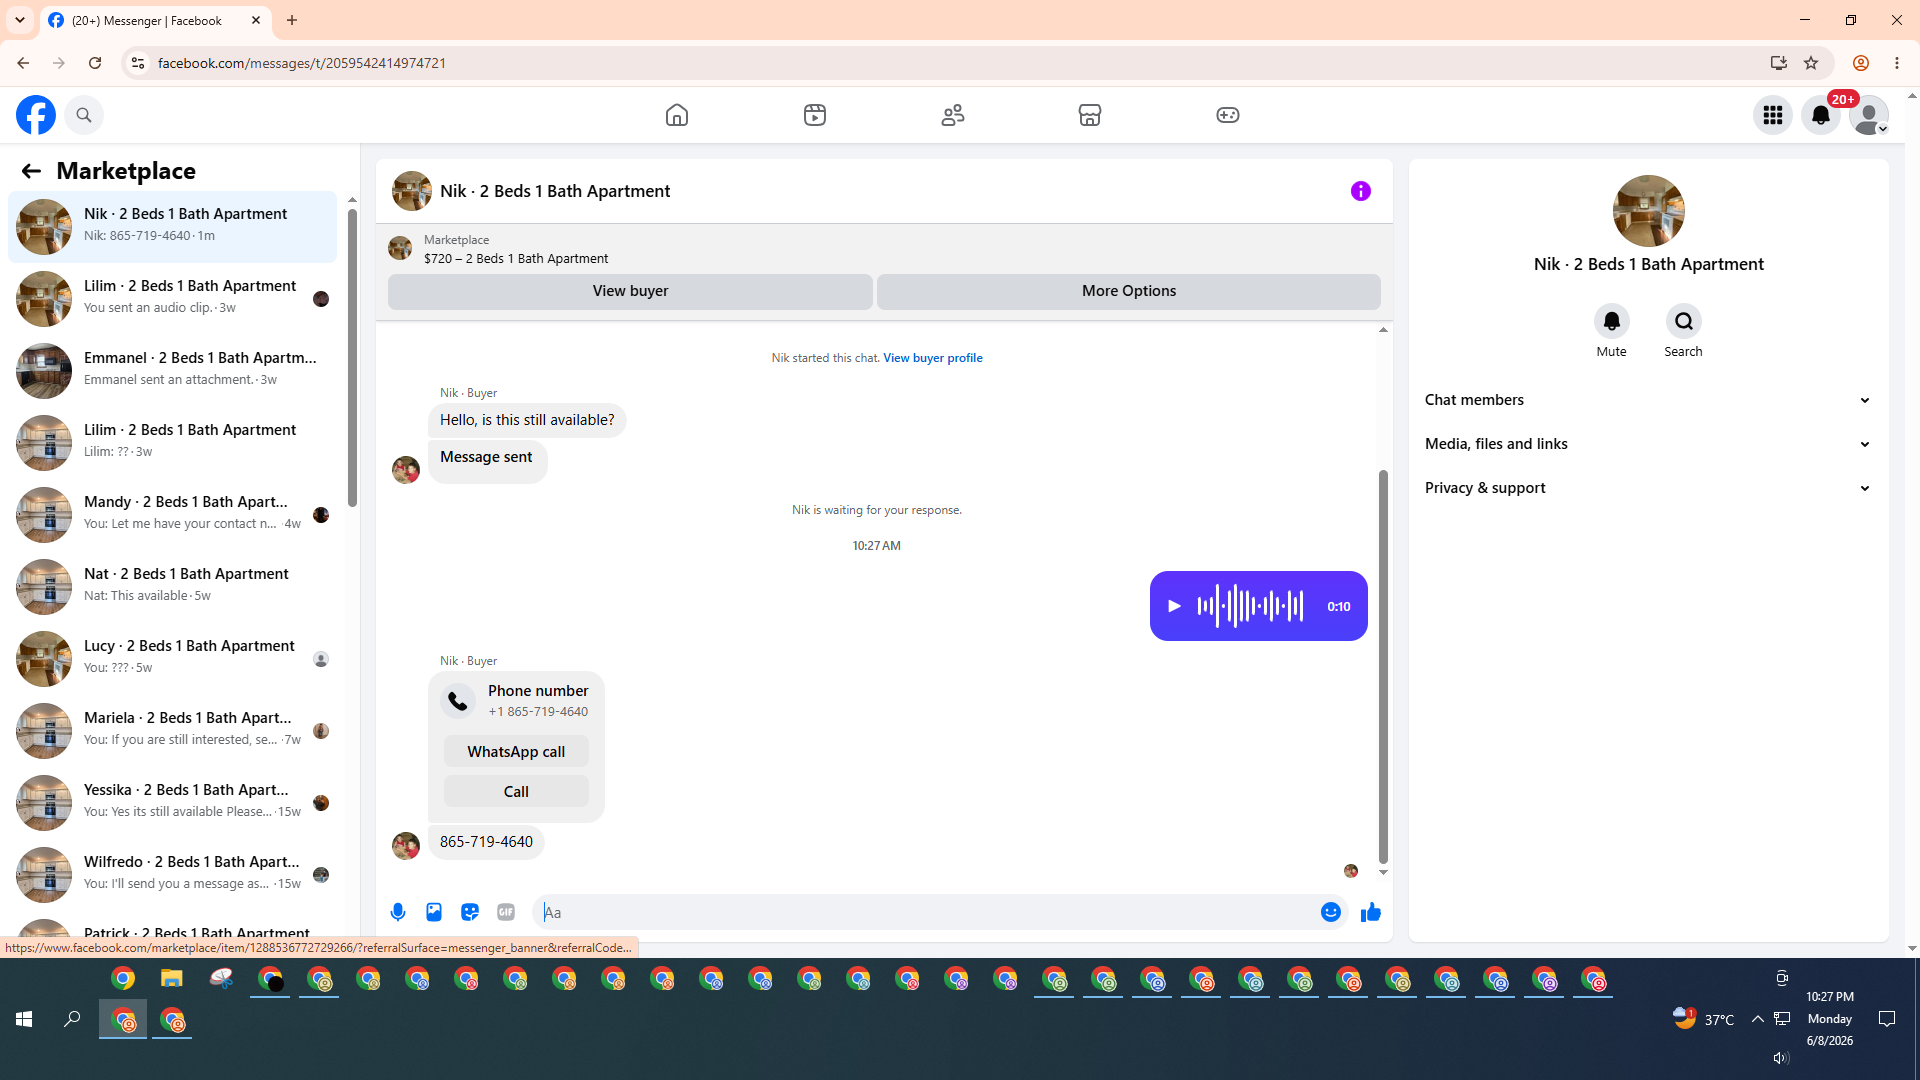Open the Mariela conversation
This screenshot has width=1920, height=1080.
(173, 731)
